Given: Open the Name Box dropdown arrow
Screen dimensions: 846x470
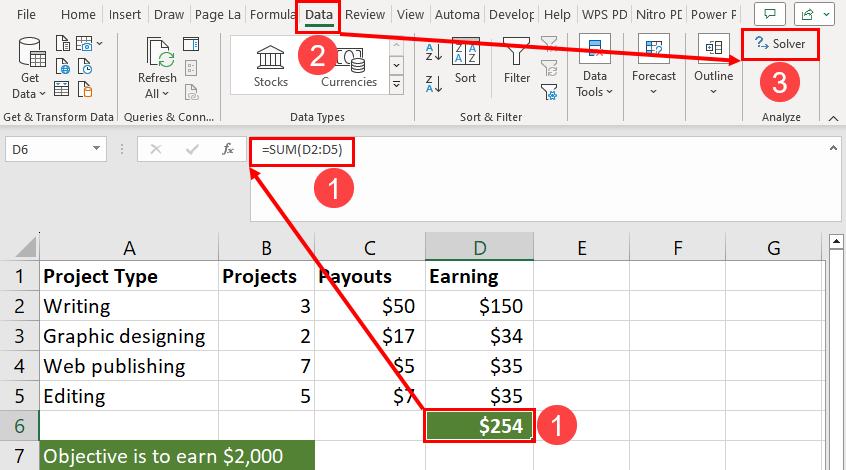Looking at the screenshot, I should tap(97, 149).
